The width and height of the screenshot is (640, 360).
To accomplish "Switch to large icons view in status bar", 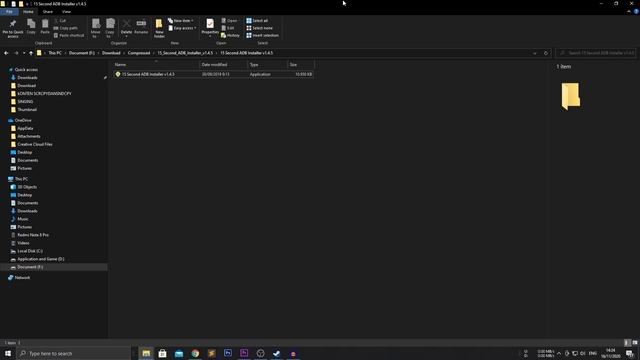I will point(635,343).
